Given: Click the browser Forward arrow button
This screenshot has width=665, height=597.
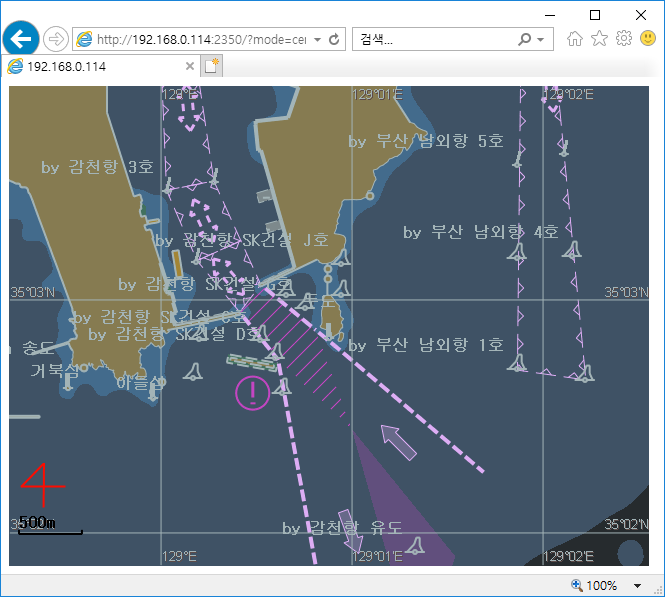Looking at the screenshot, I should point(56,39).
